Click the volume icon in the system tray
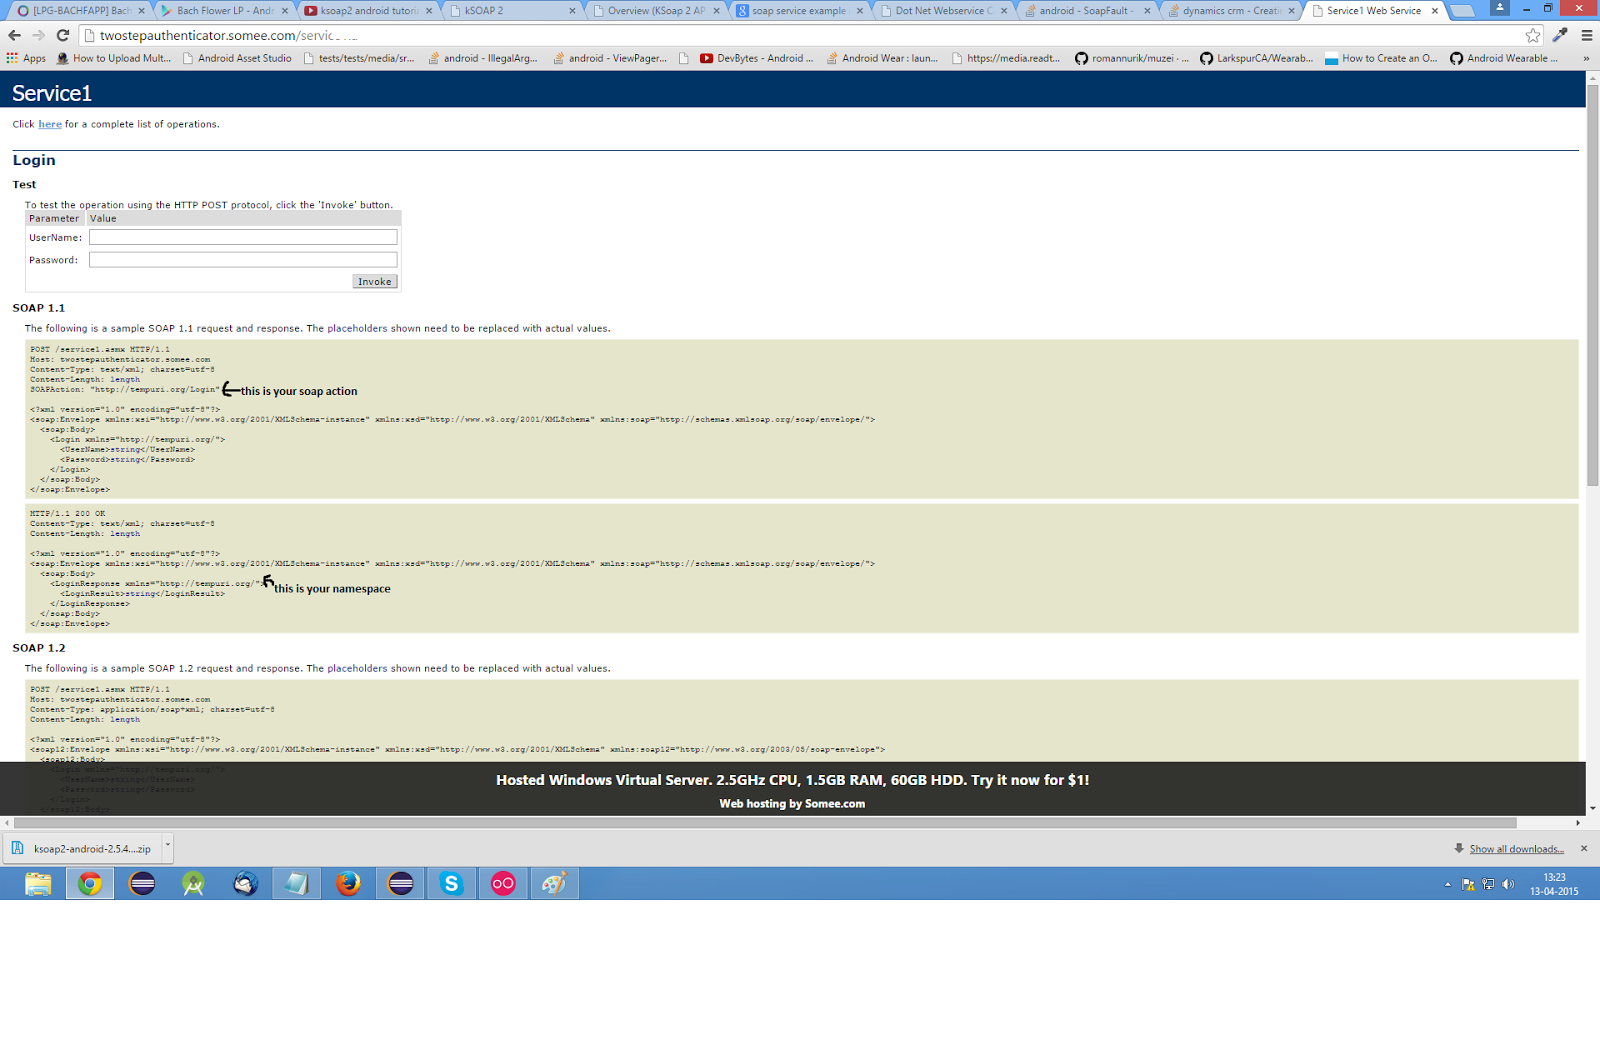1600x1040 pixels. pyautogui.click(x=1507, y=884)
